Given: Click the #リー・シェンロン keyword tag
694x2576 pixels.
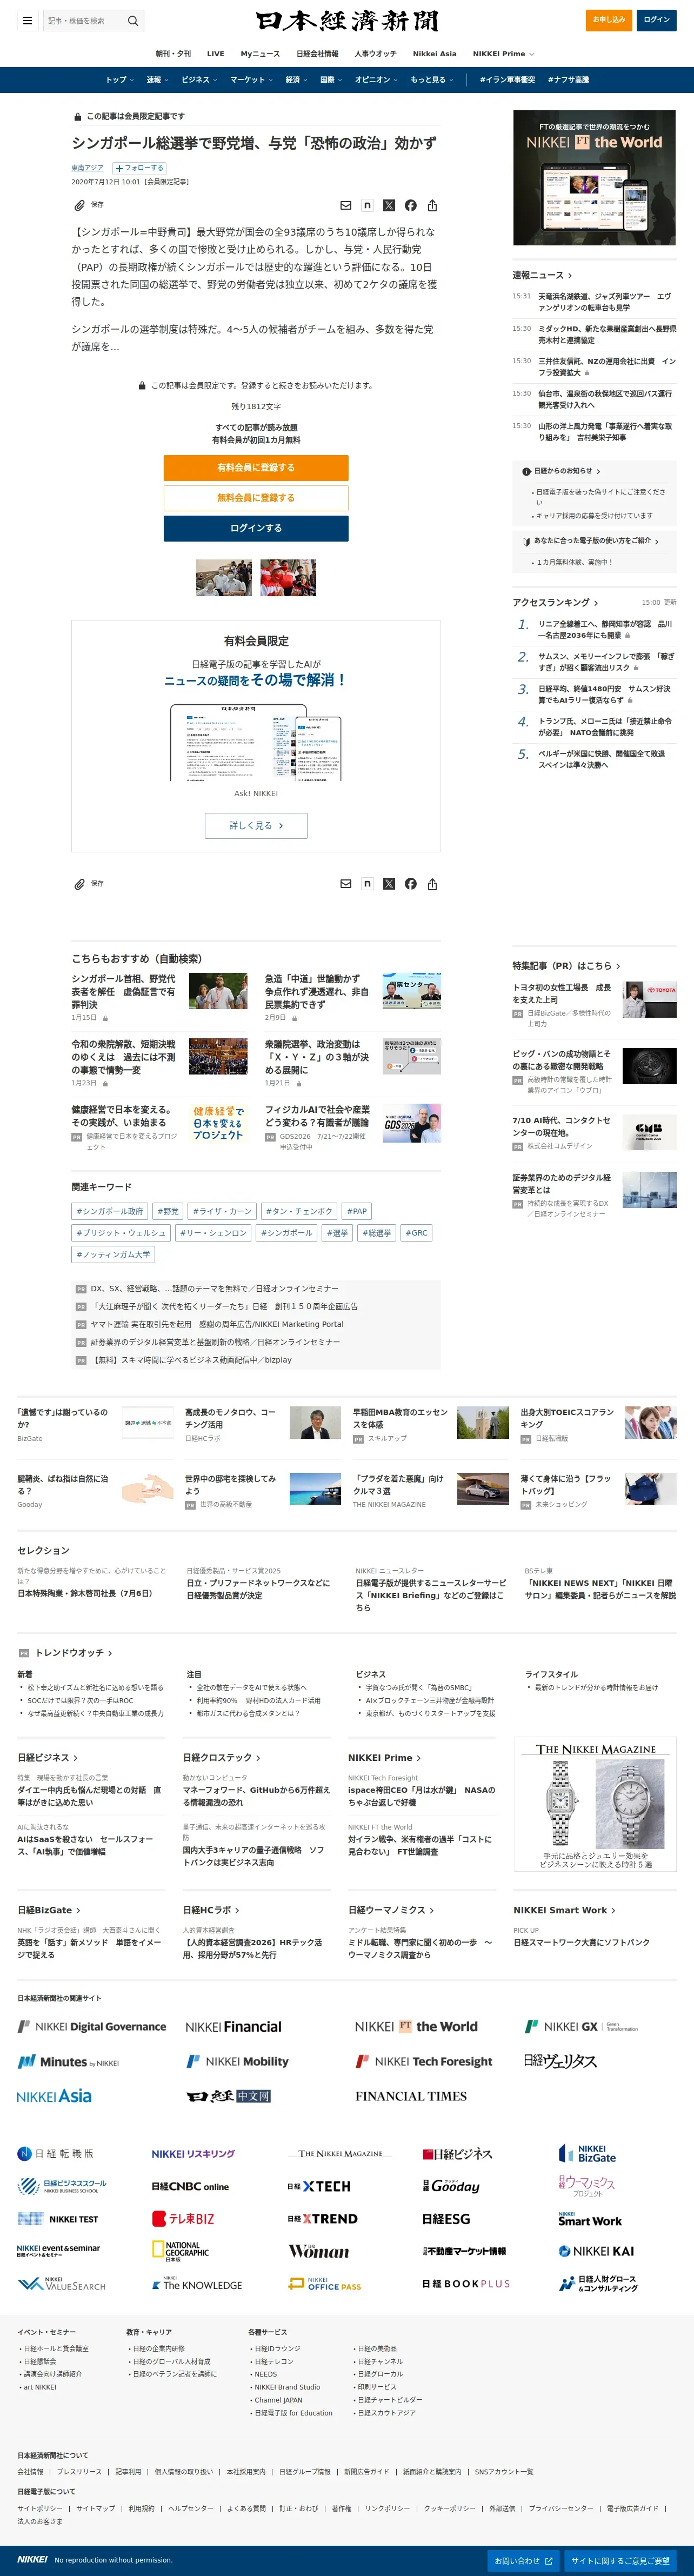Looking at the screenshot, I should pyautogui.click(x=213, y=1233).
